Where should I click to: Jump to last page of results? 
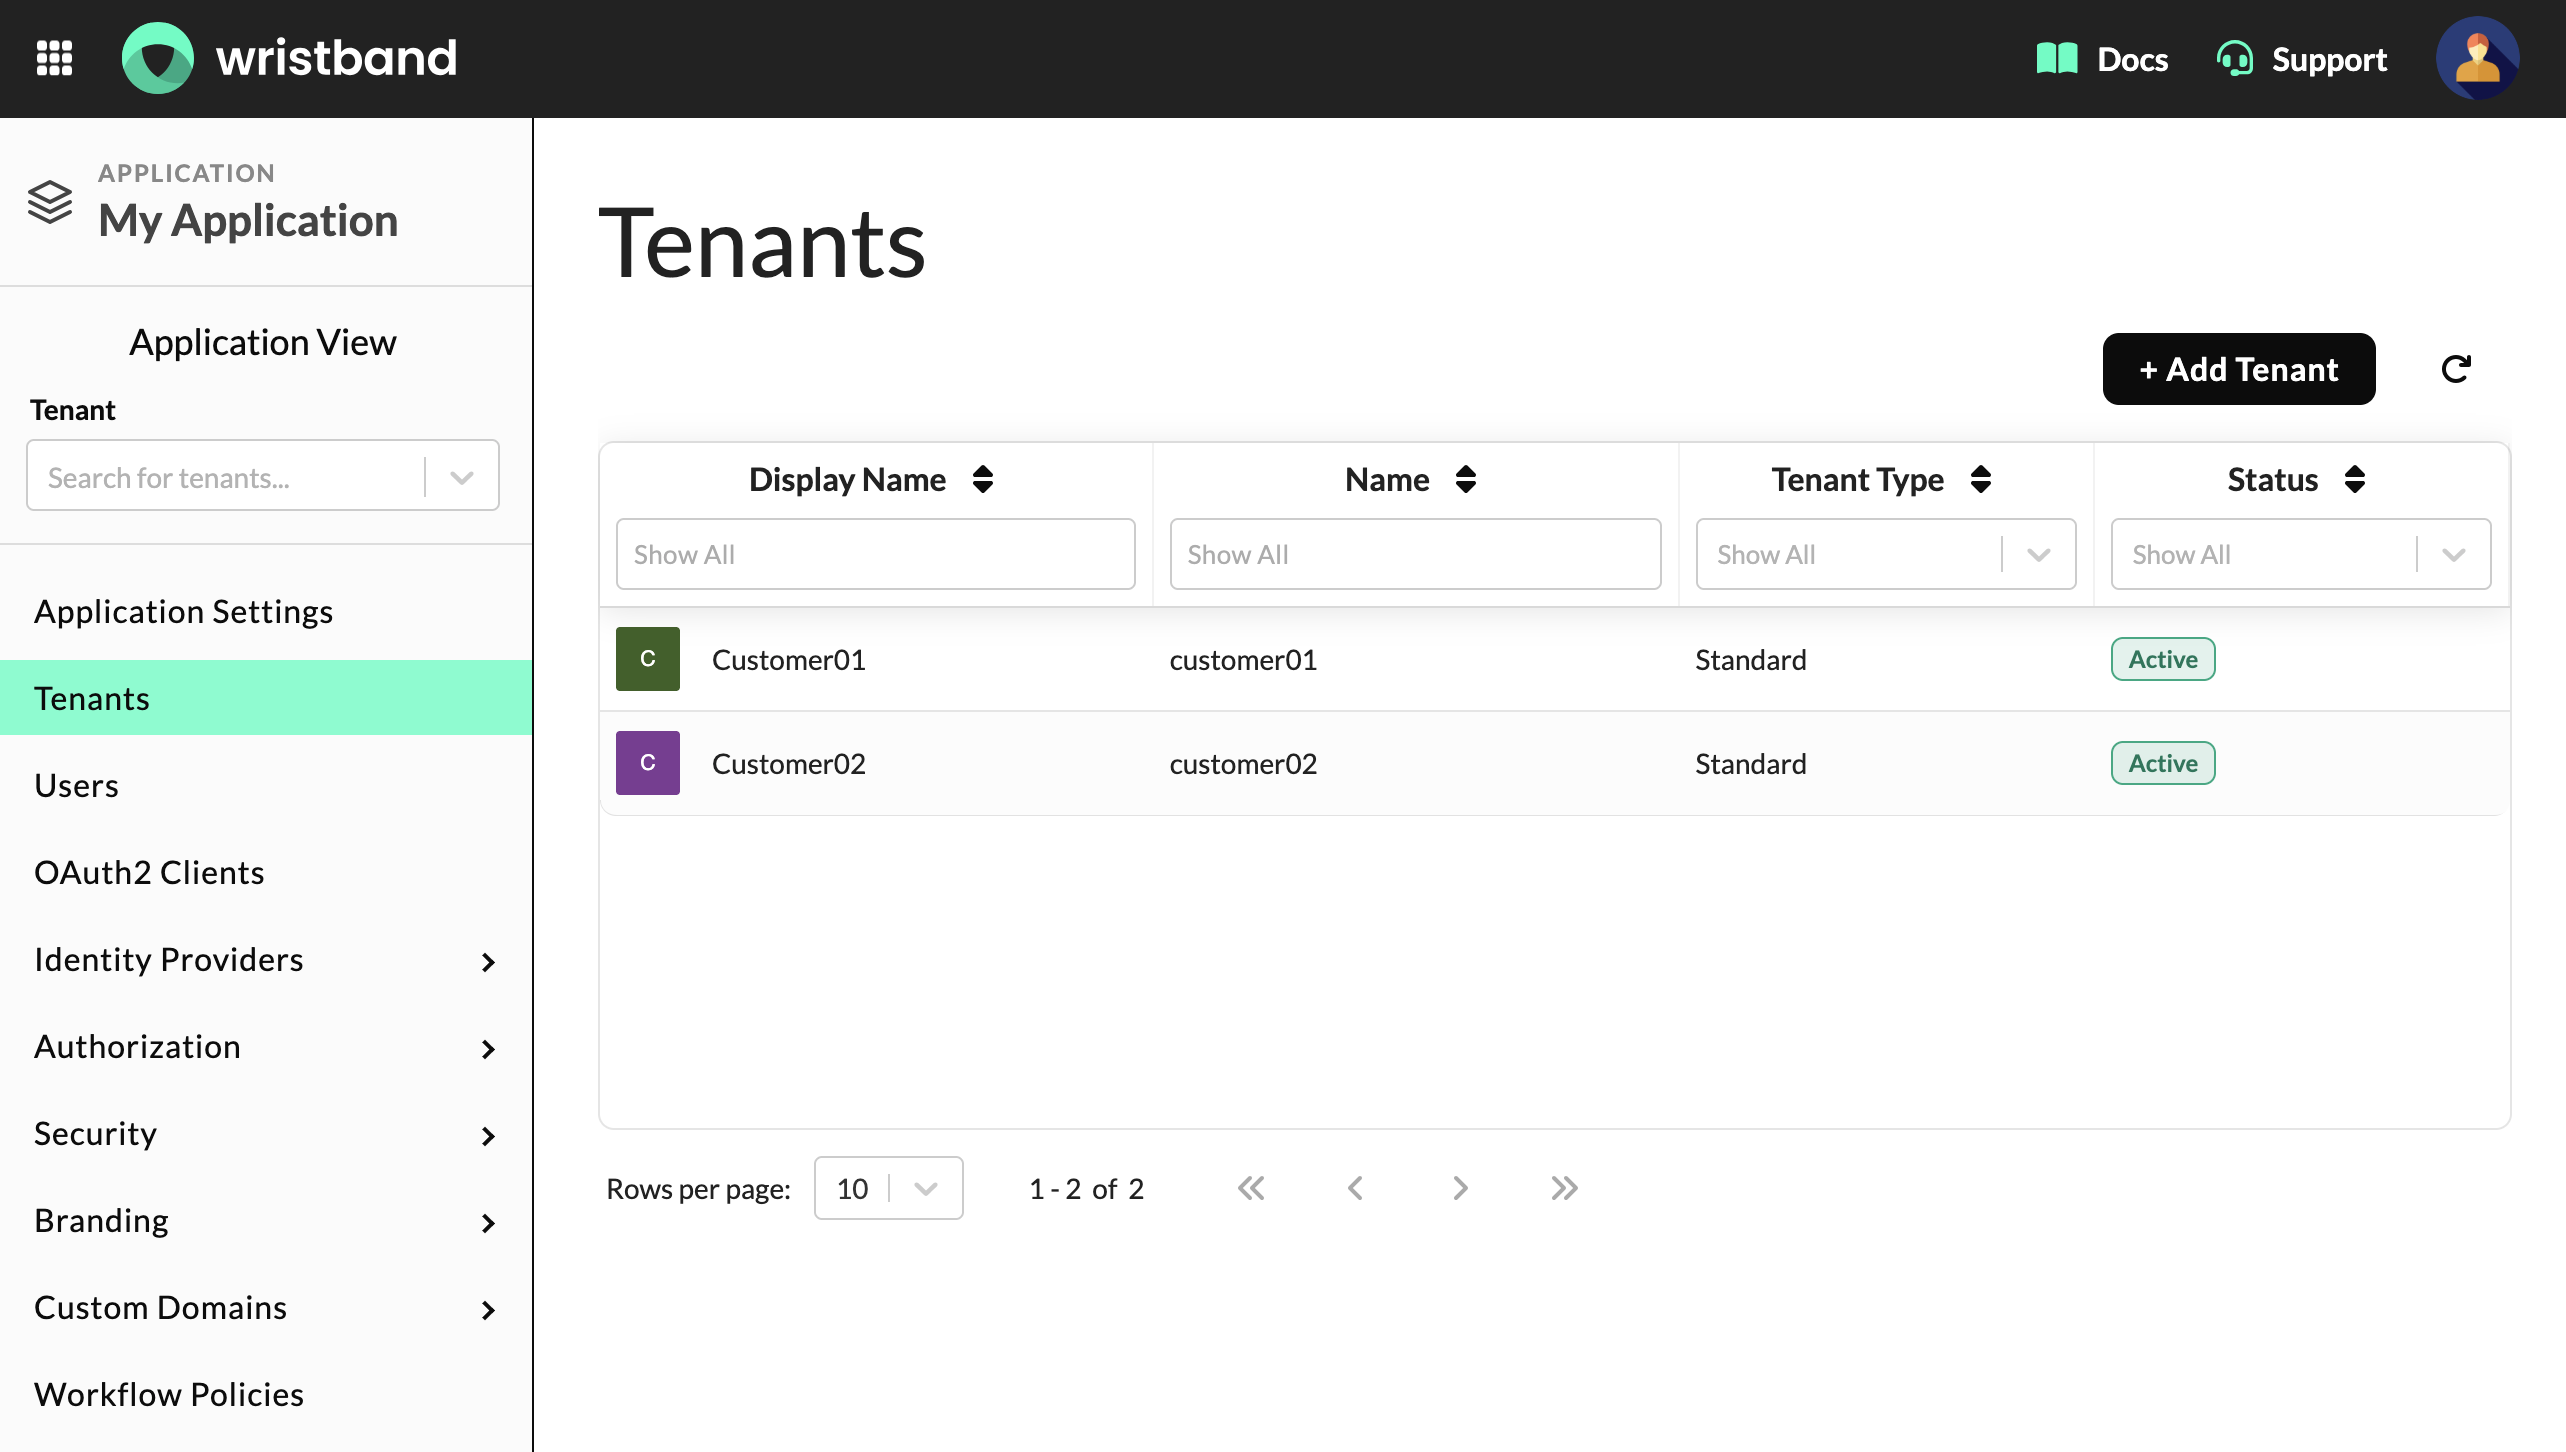coord(1565,1188)
